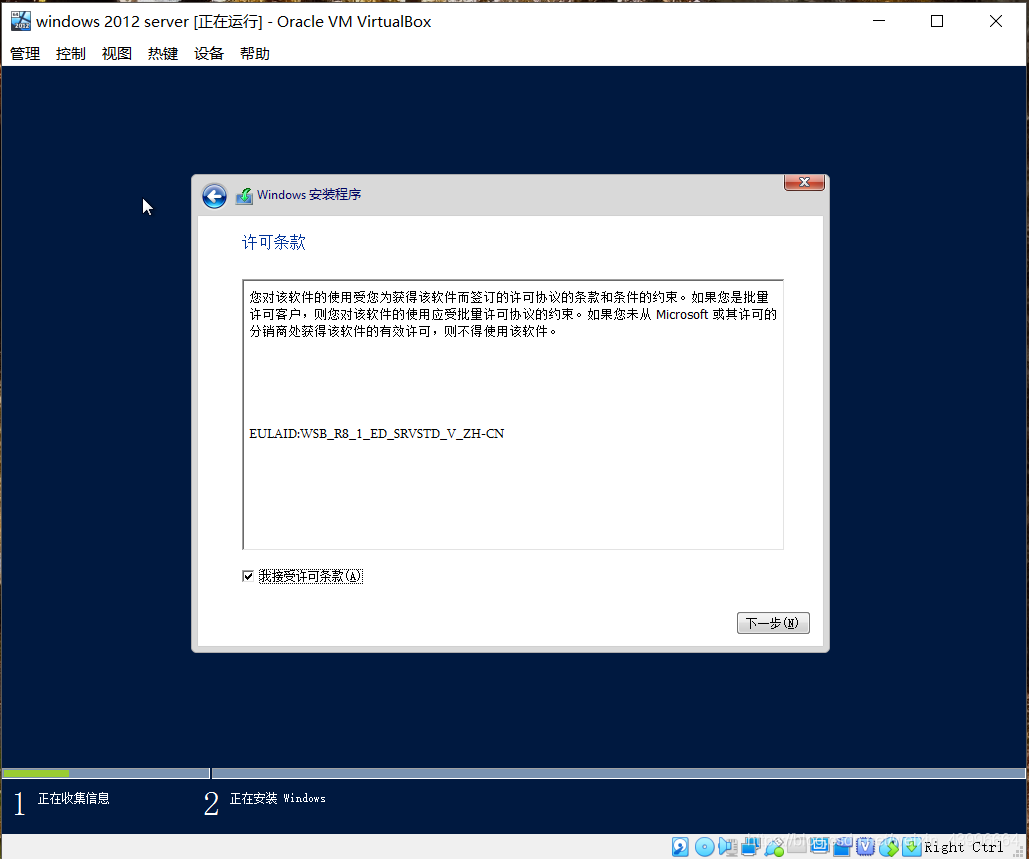This screenshot has width=1029, height=859.
Task: Click the 正在收集信息 step label
Action: coord(74,799)
